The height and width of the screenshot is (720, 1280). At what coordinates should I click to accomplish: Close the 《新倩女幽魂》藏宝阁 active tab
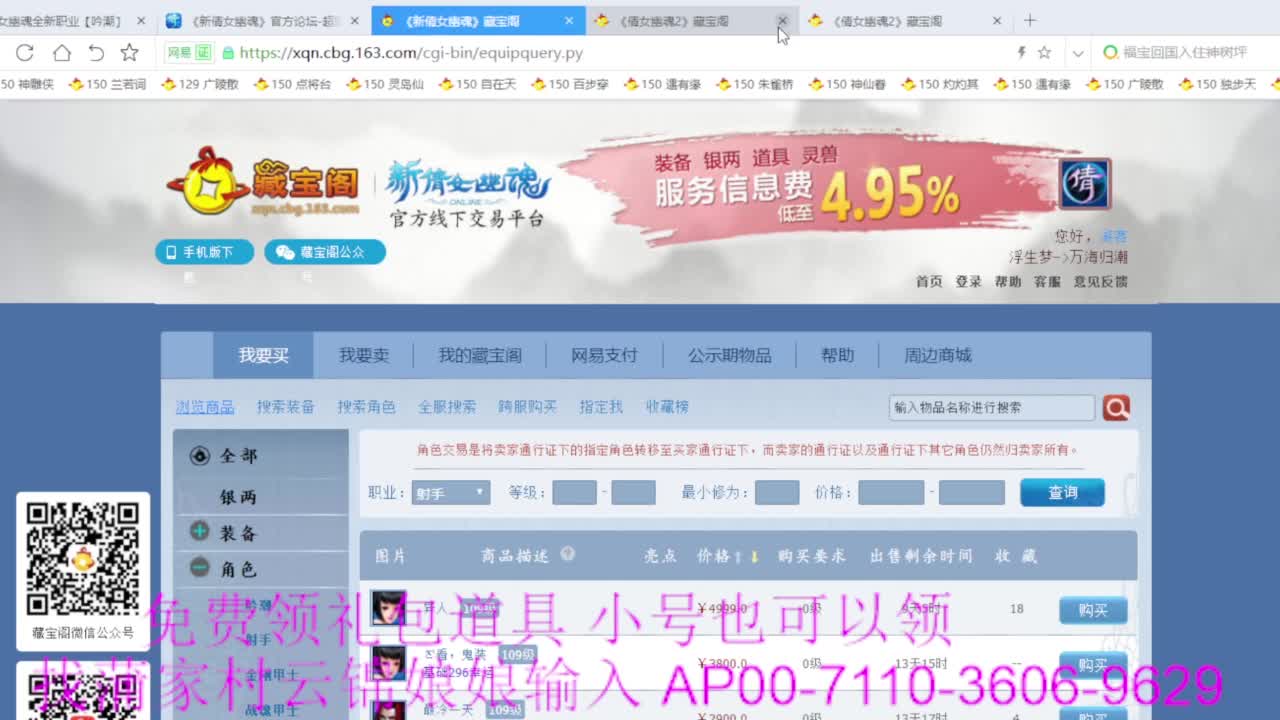pos(569,20)
